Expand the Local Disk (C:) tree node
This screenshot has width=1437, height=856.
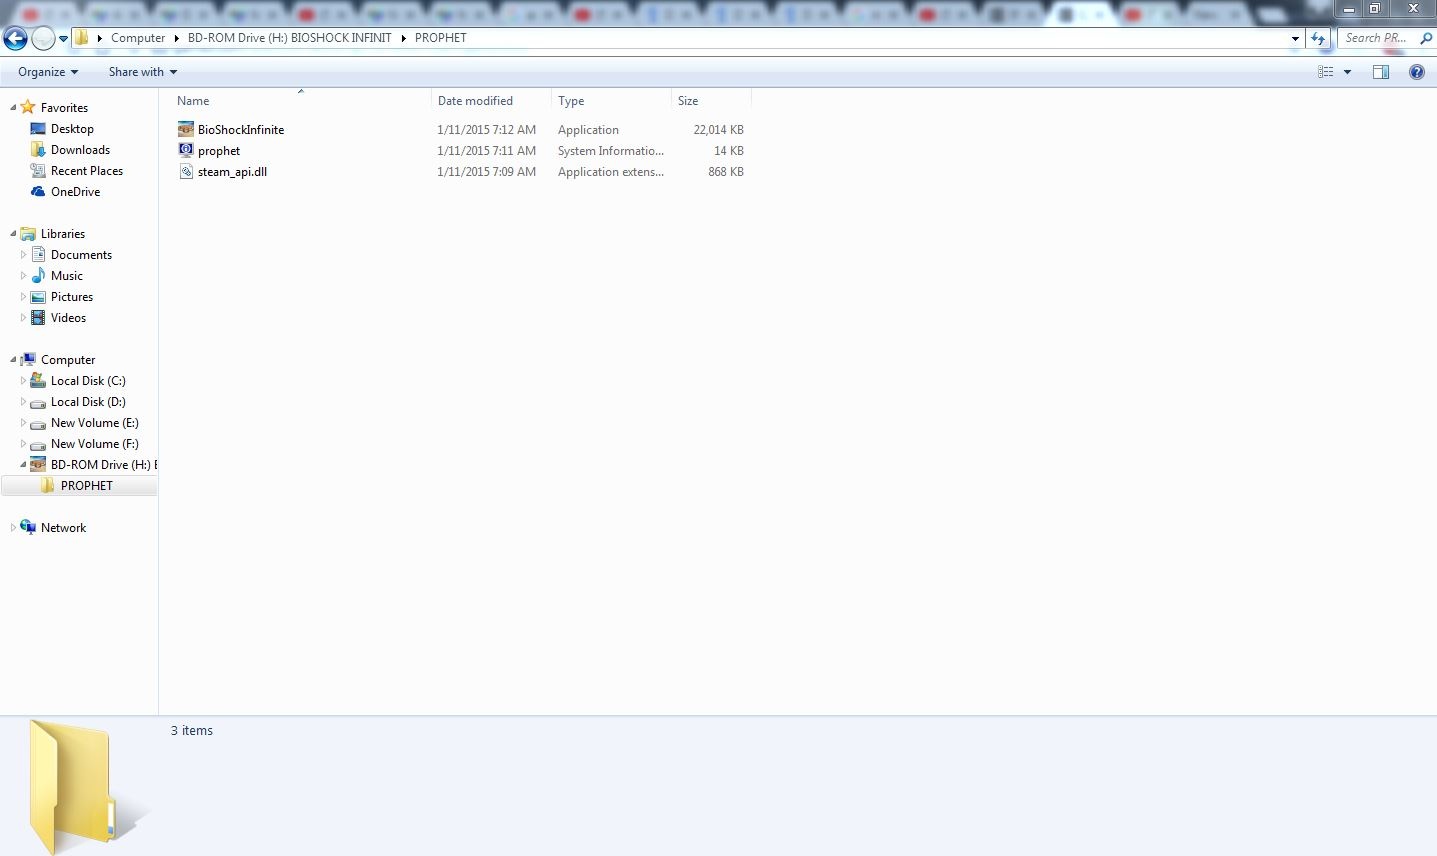23,381
